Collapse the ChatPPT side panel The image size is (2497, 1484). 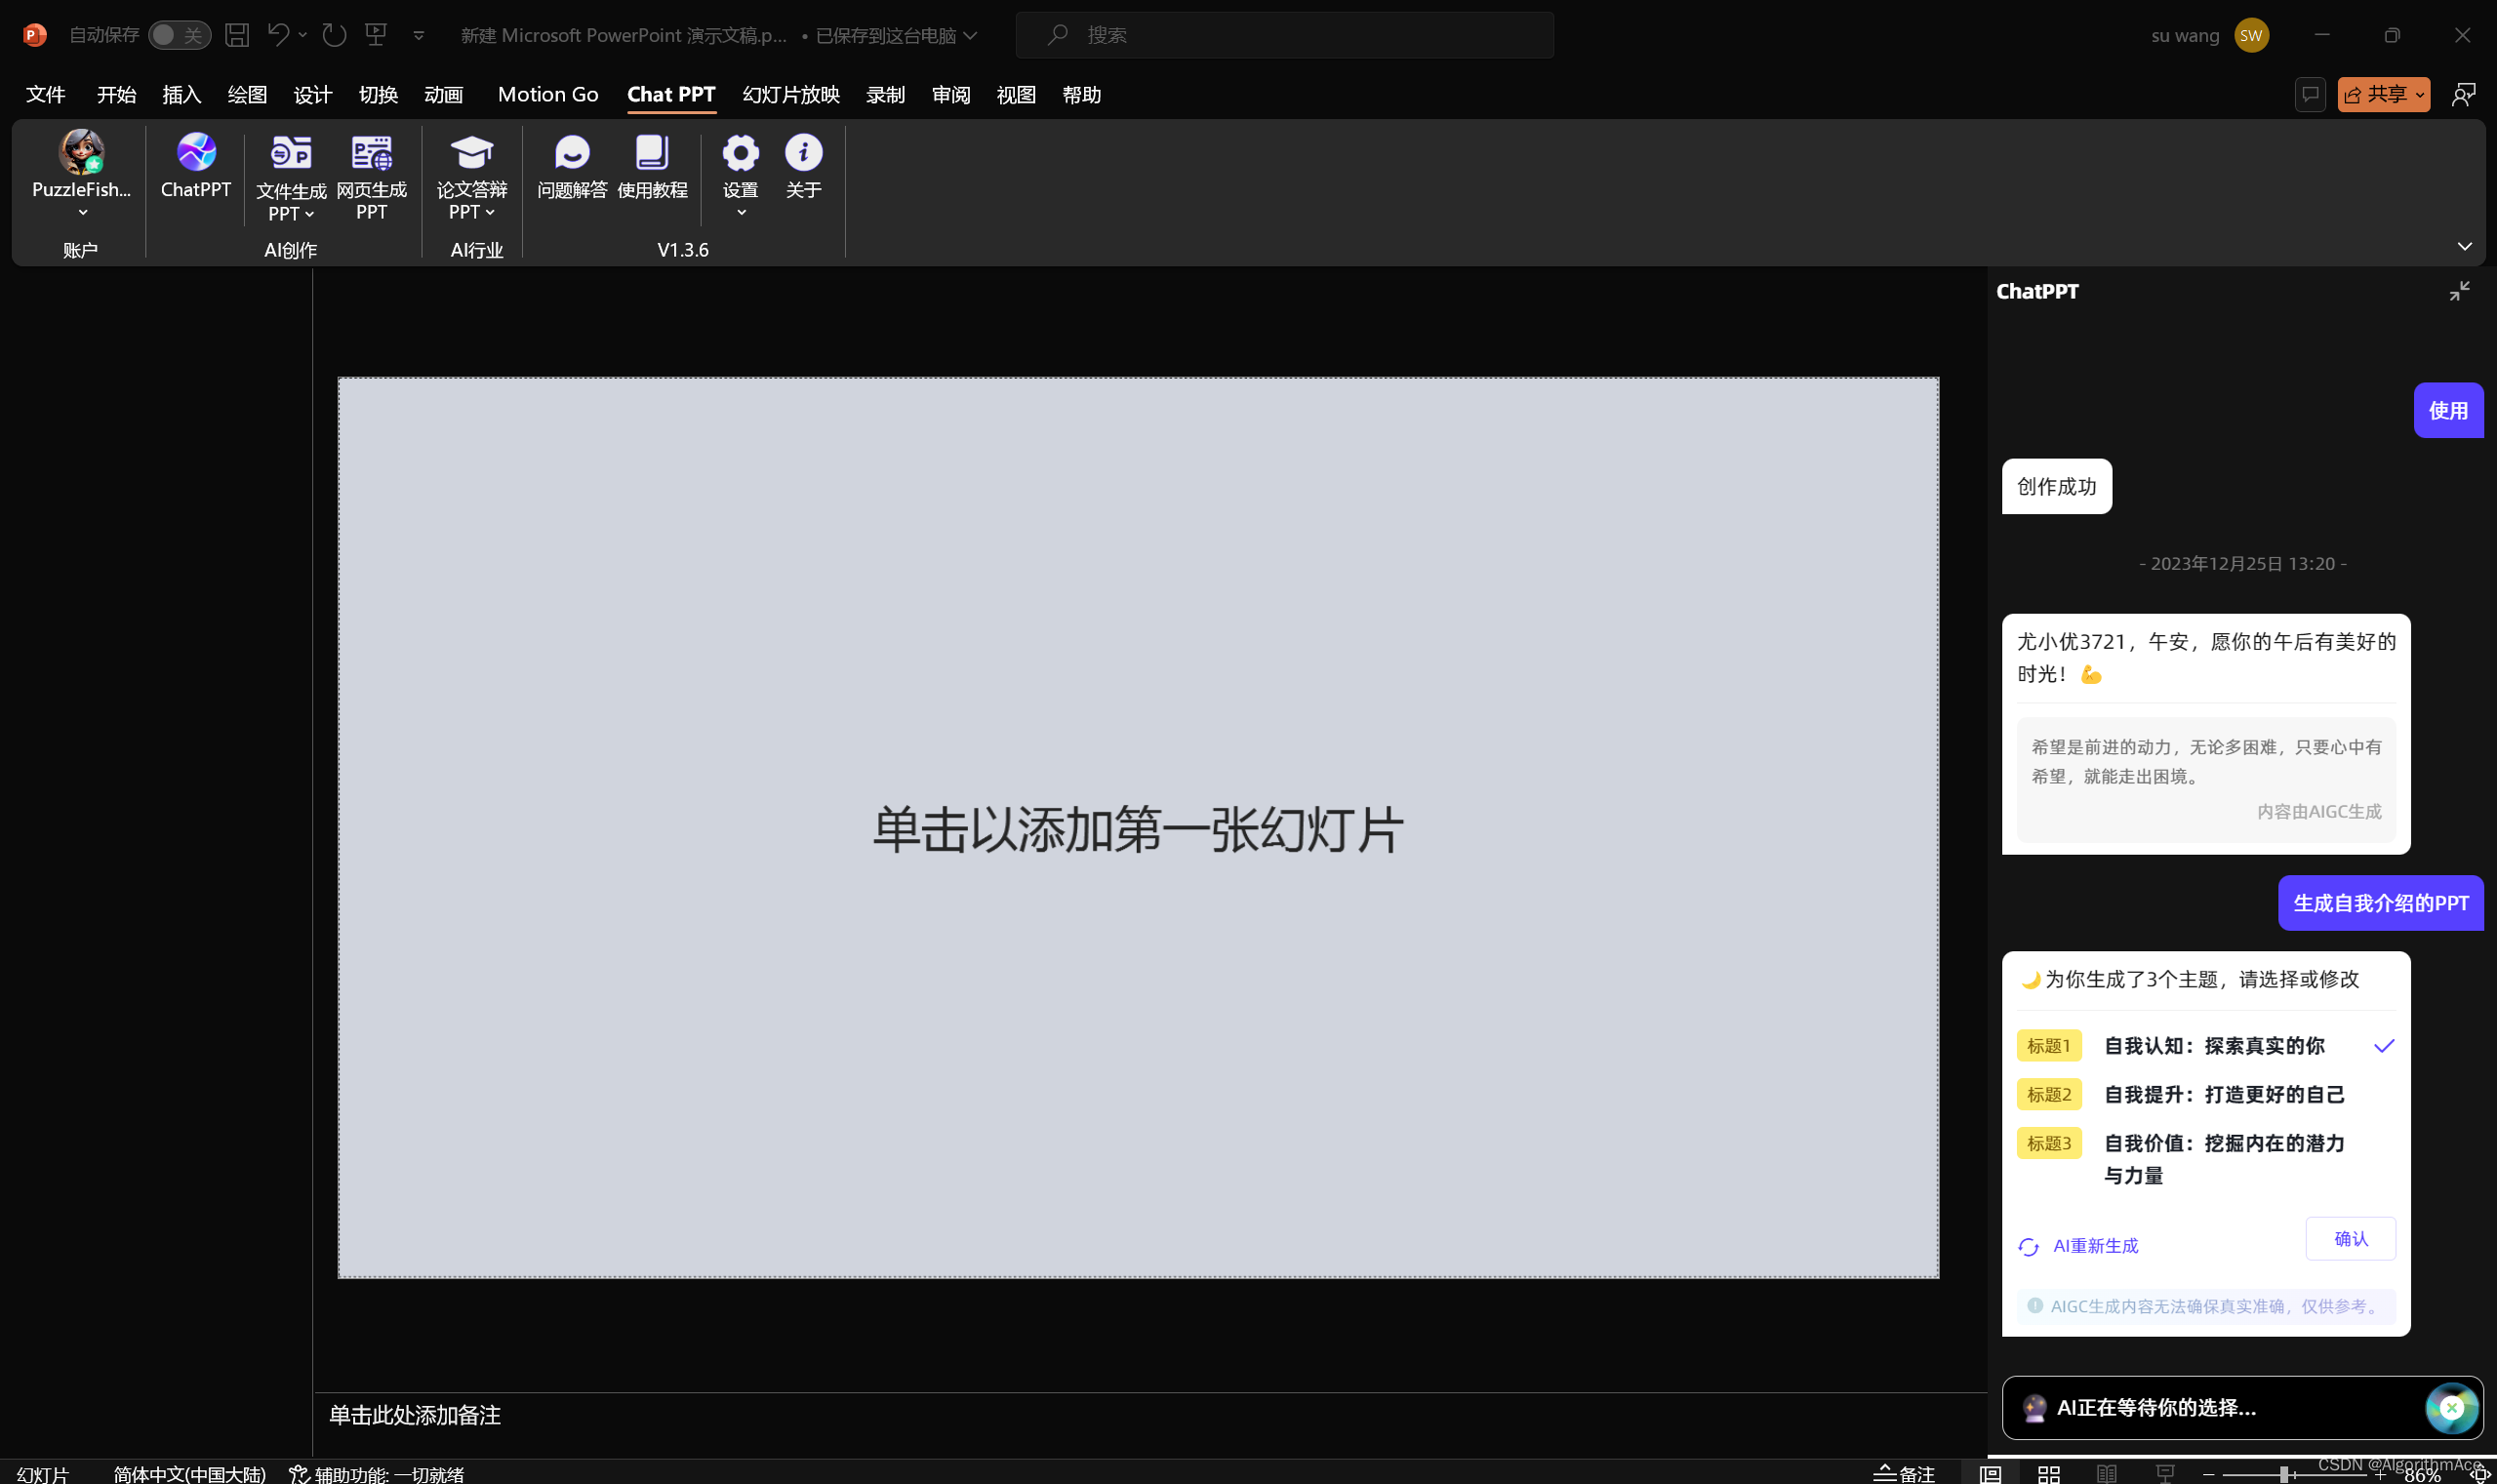2459,291
